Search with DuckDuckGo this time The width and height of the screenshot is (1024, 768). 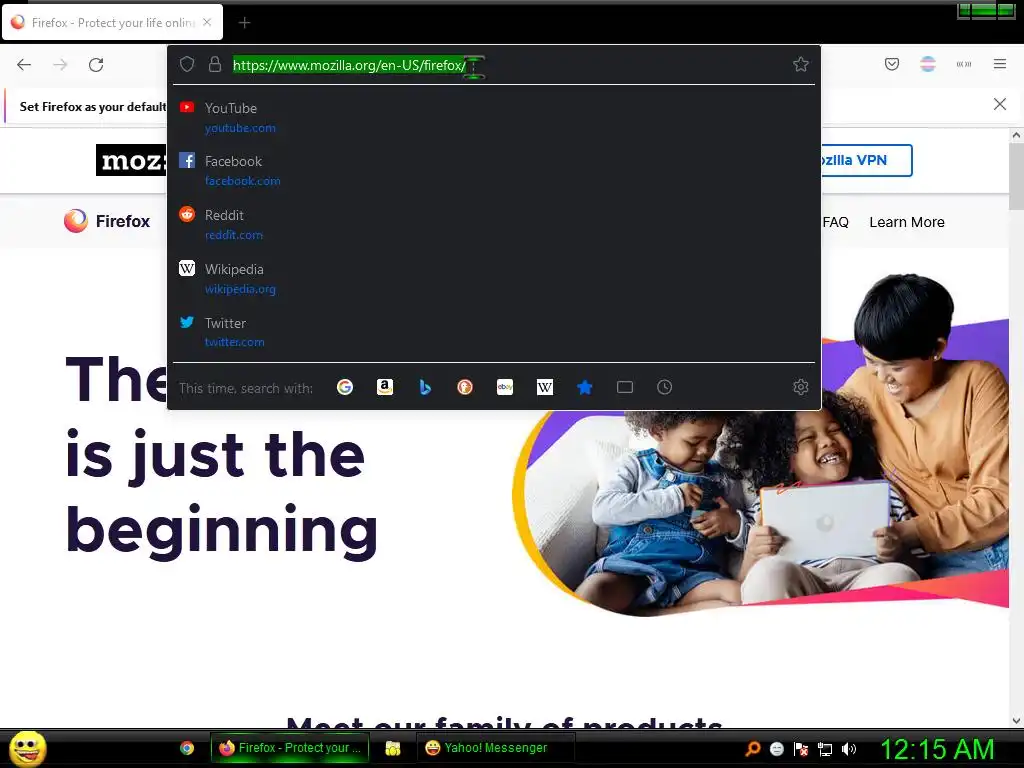465,387
